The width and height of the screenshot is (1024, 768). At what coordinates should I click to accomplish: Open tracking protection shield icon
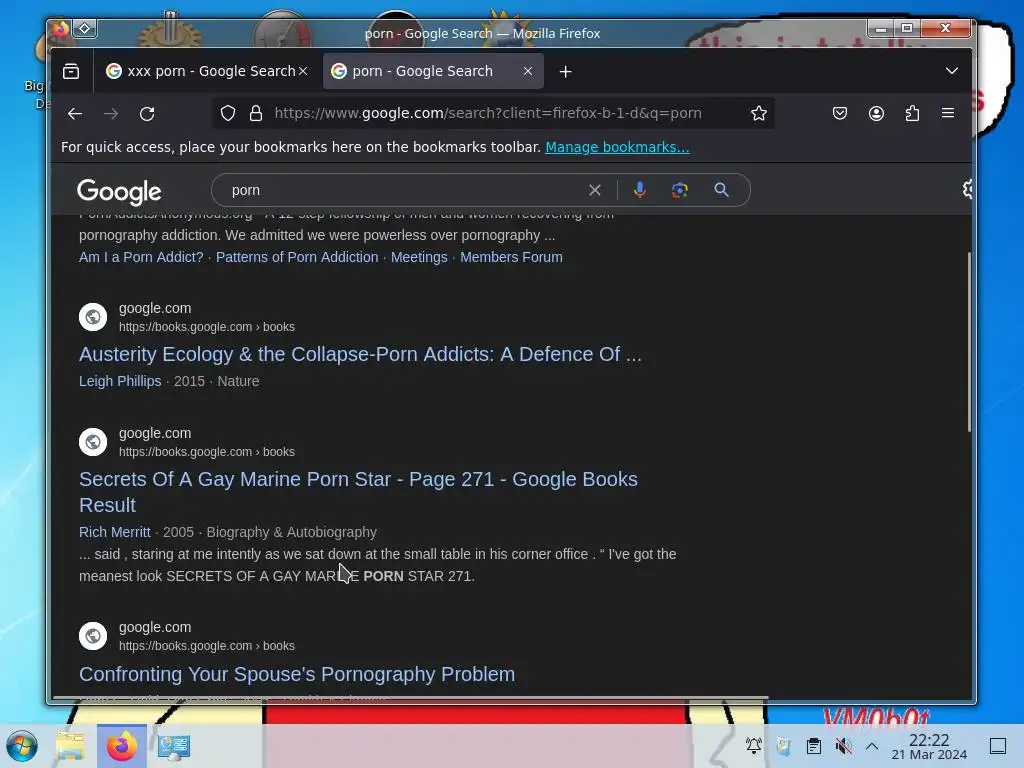[227, 114]
